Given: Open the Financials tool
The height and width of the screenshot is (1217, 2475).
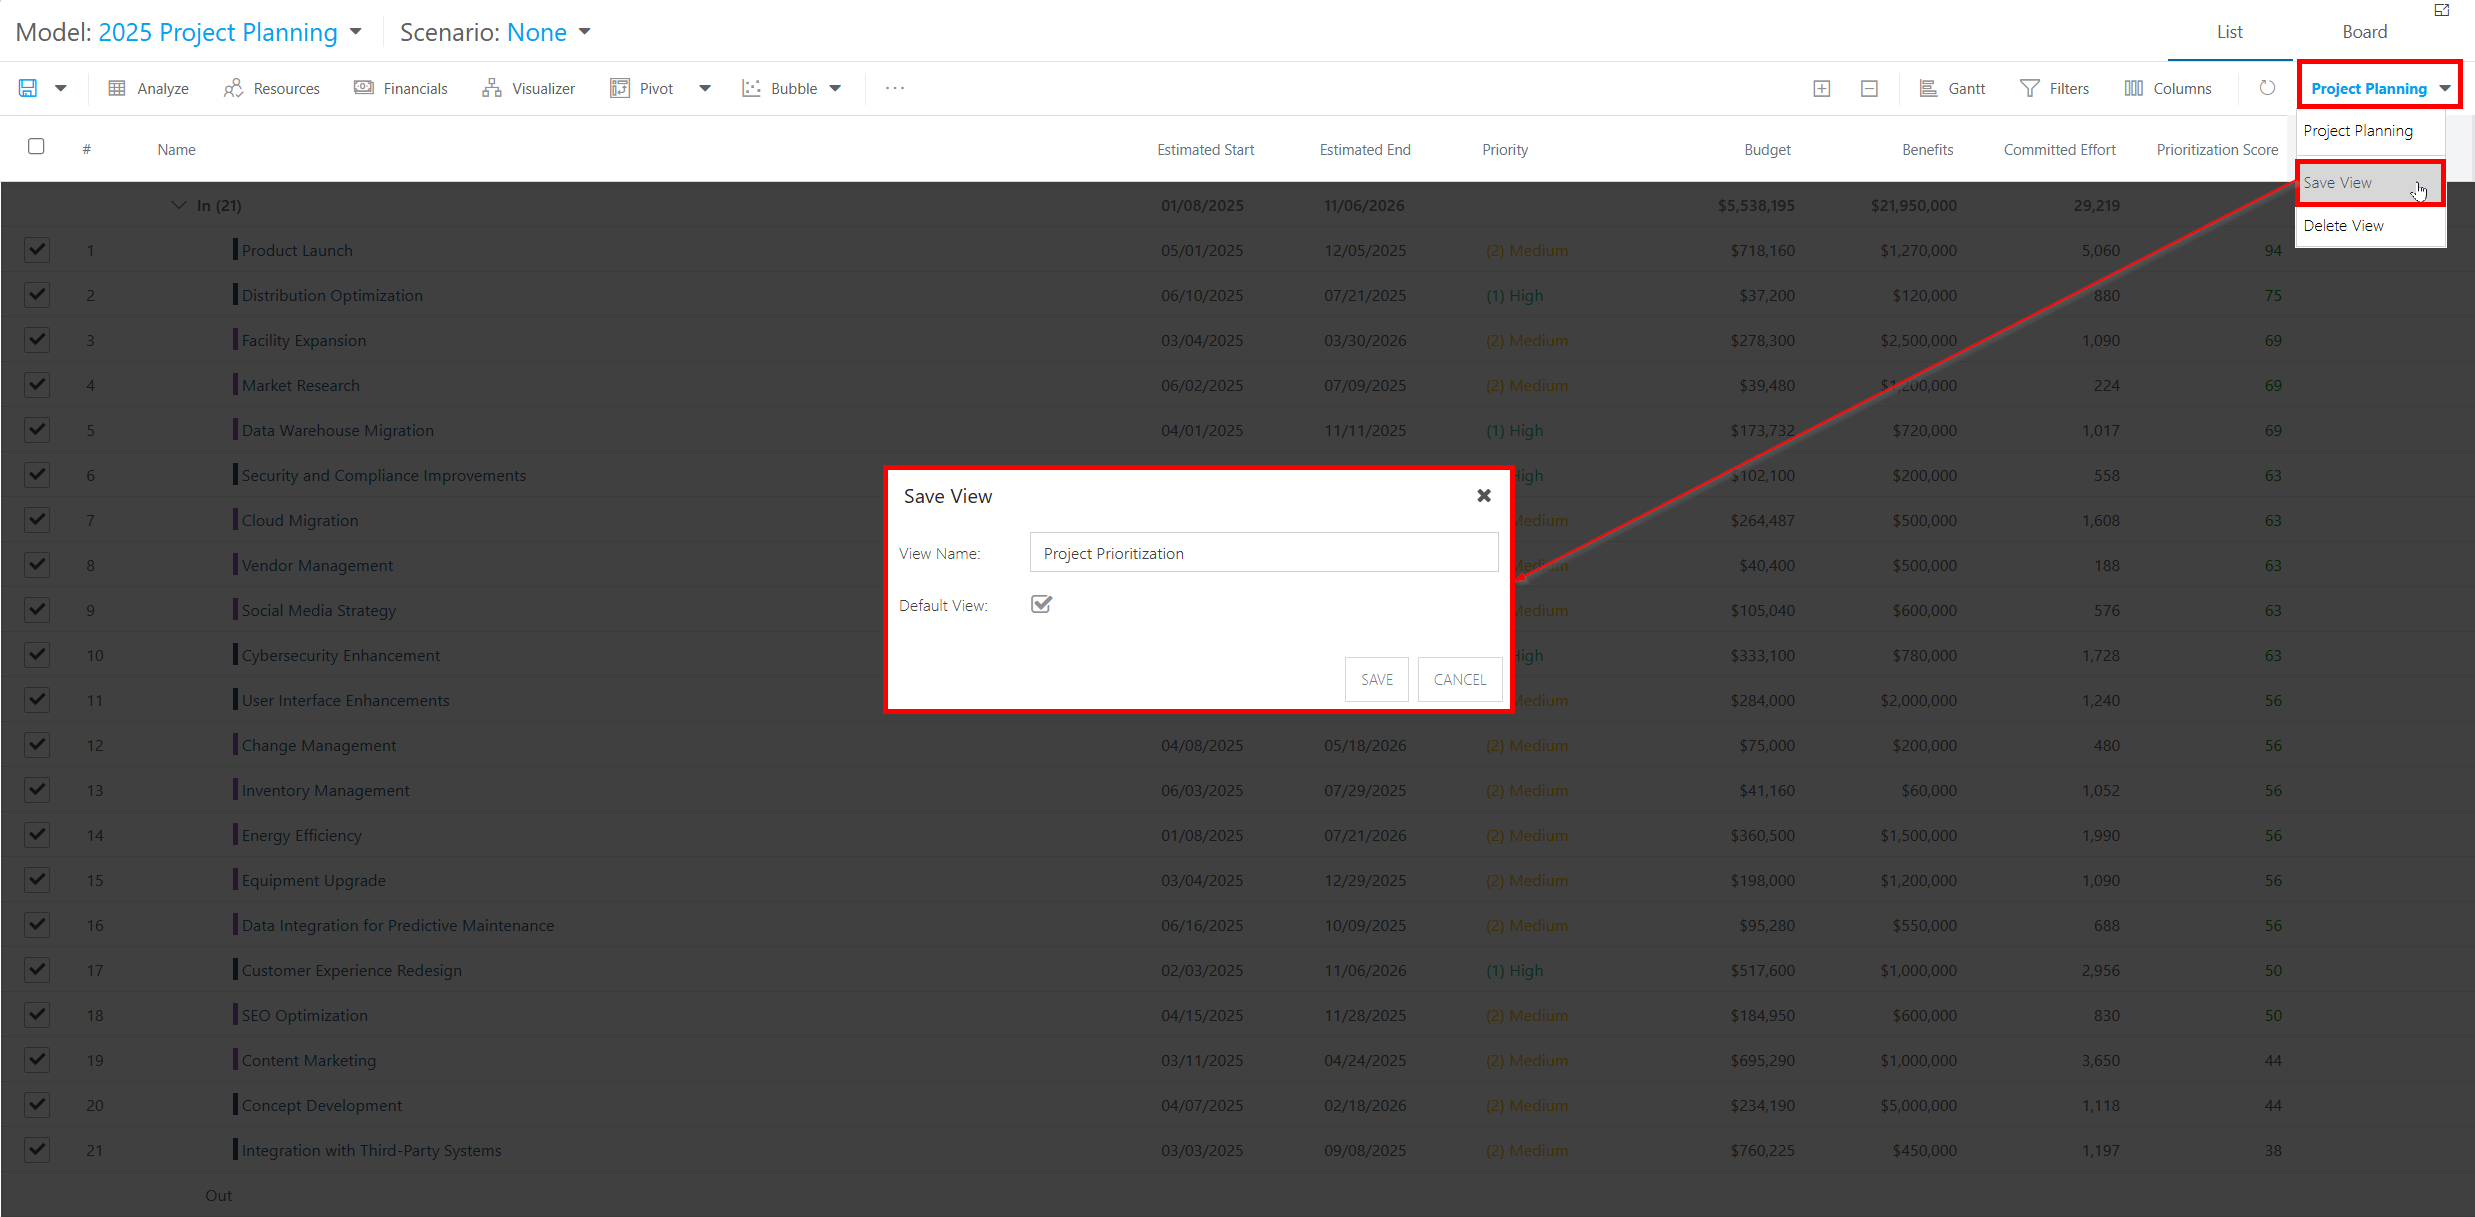Looking at the screenshot, I should coord(401,88).
